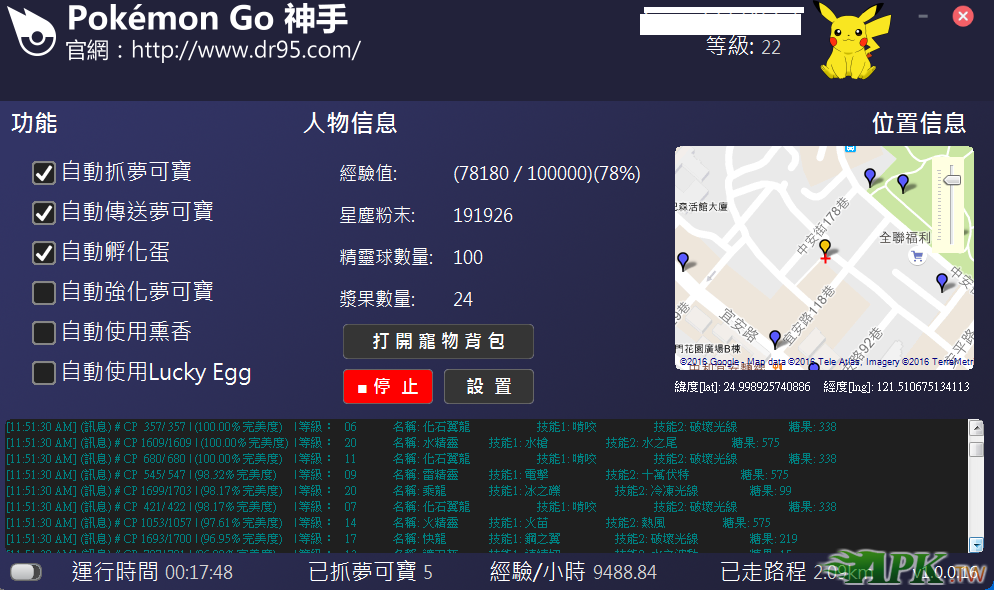Toggle 自動傳送夢可寶 checkbox
The height and width of the screenshot is (590, 994).
click(44, 213)
